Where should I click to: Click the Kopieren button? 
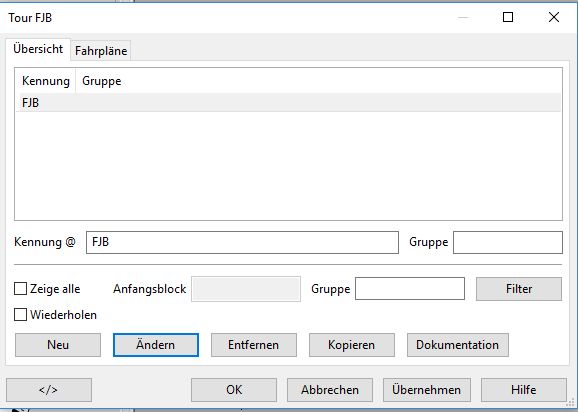tap(352, 345)
